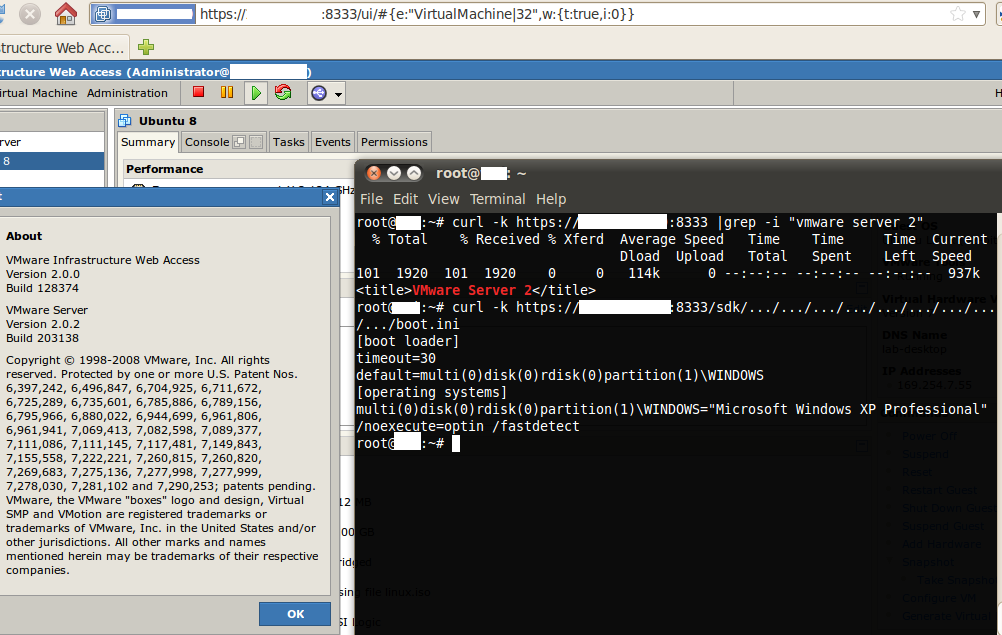Click the Ubuntu 8 title text

click(x=167, y=121)
